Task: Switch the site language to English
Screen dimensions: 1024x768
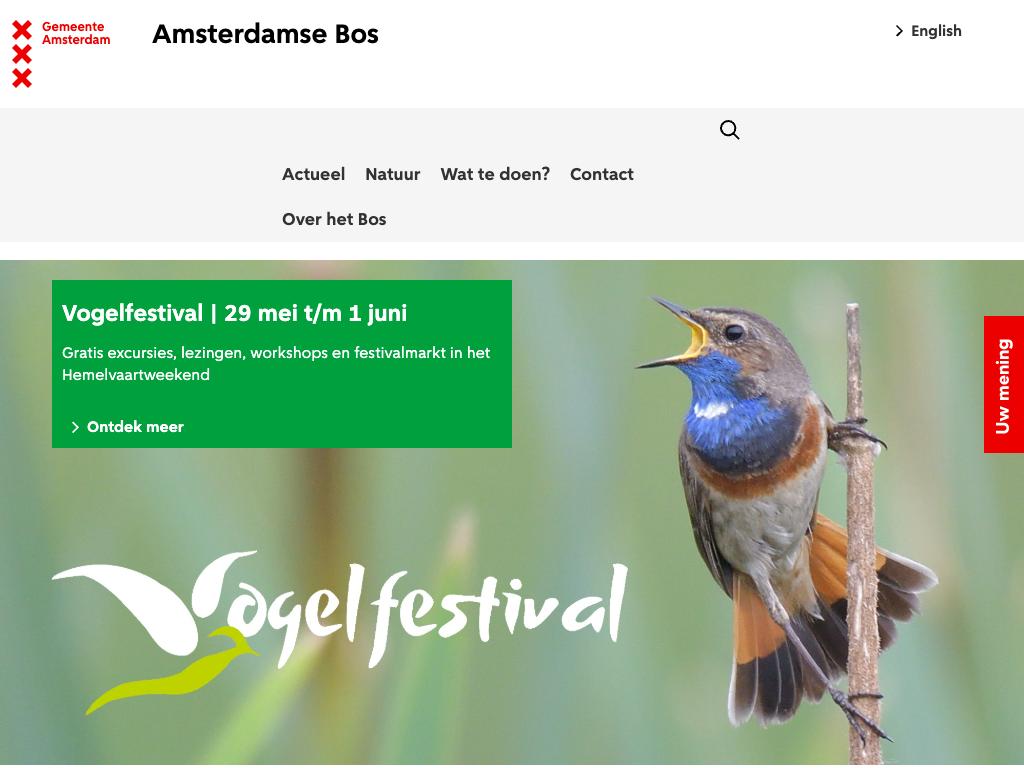Action: tap(936, 31)
